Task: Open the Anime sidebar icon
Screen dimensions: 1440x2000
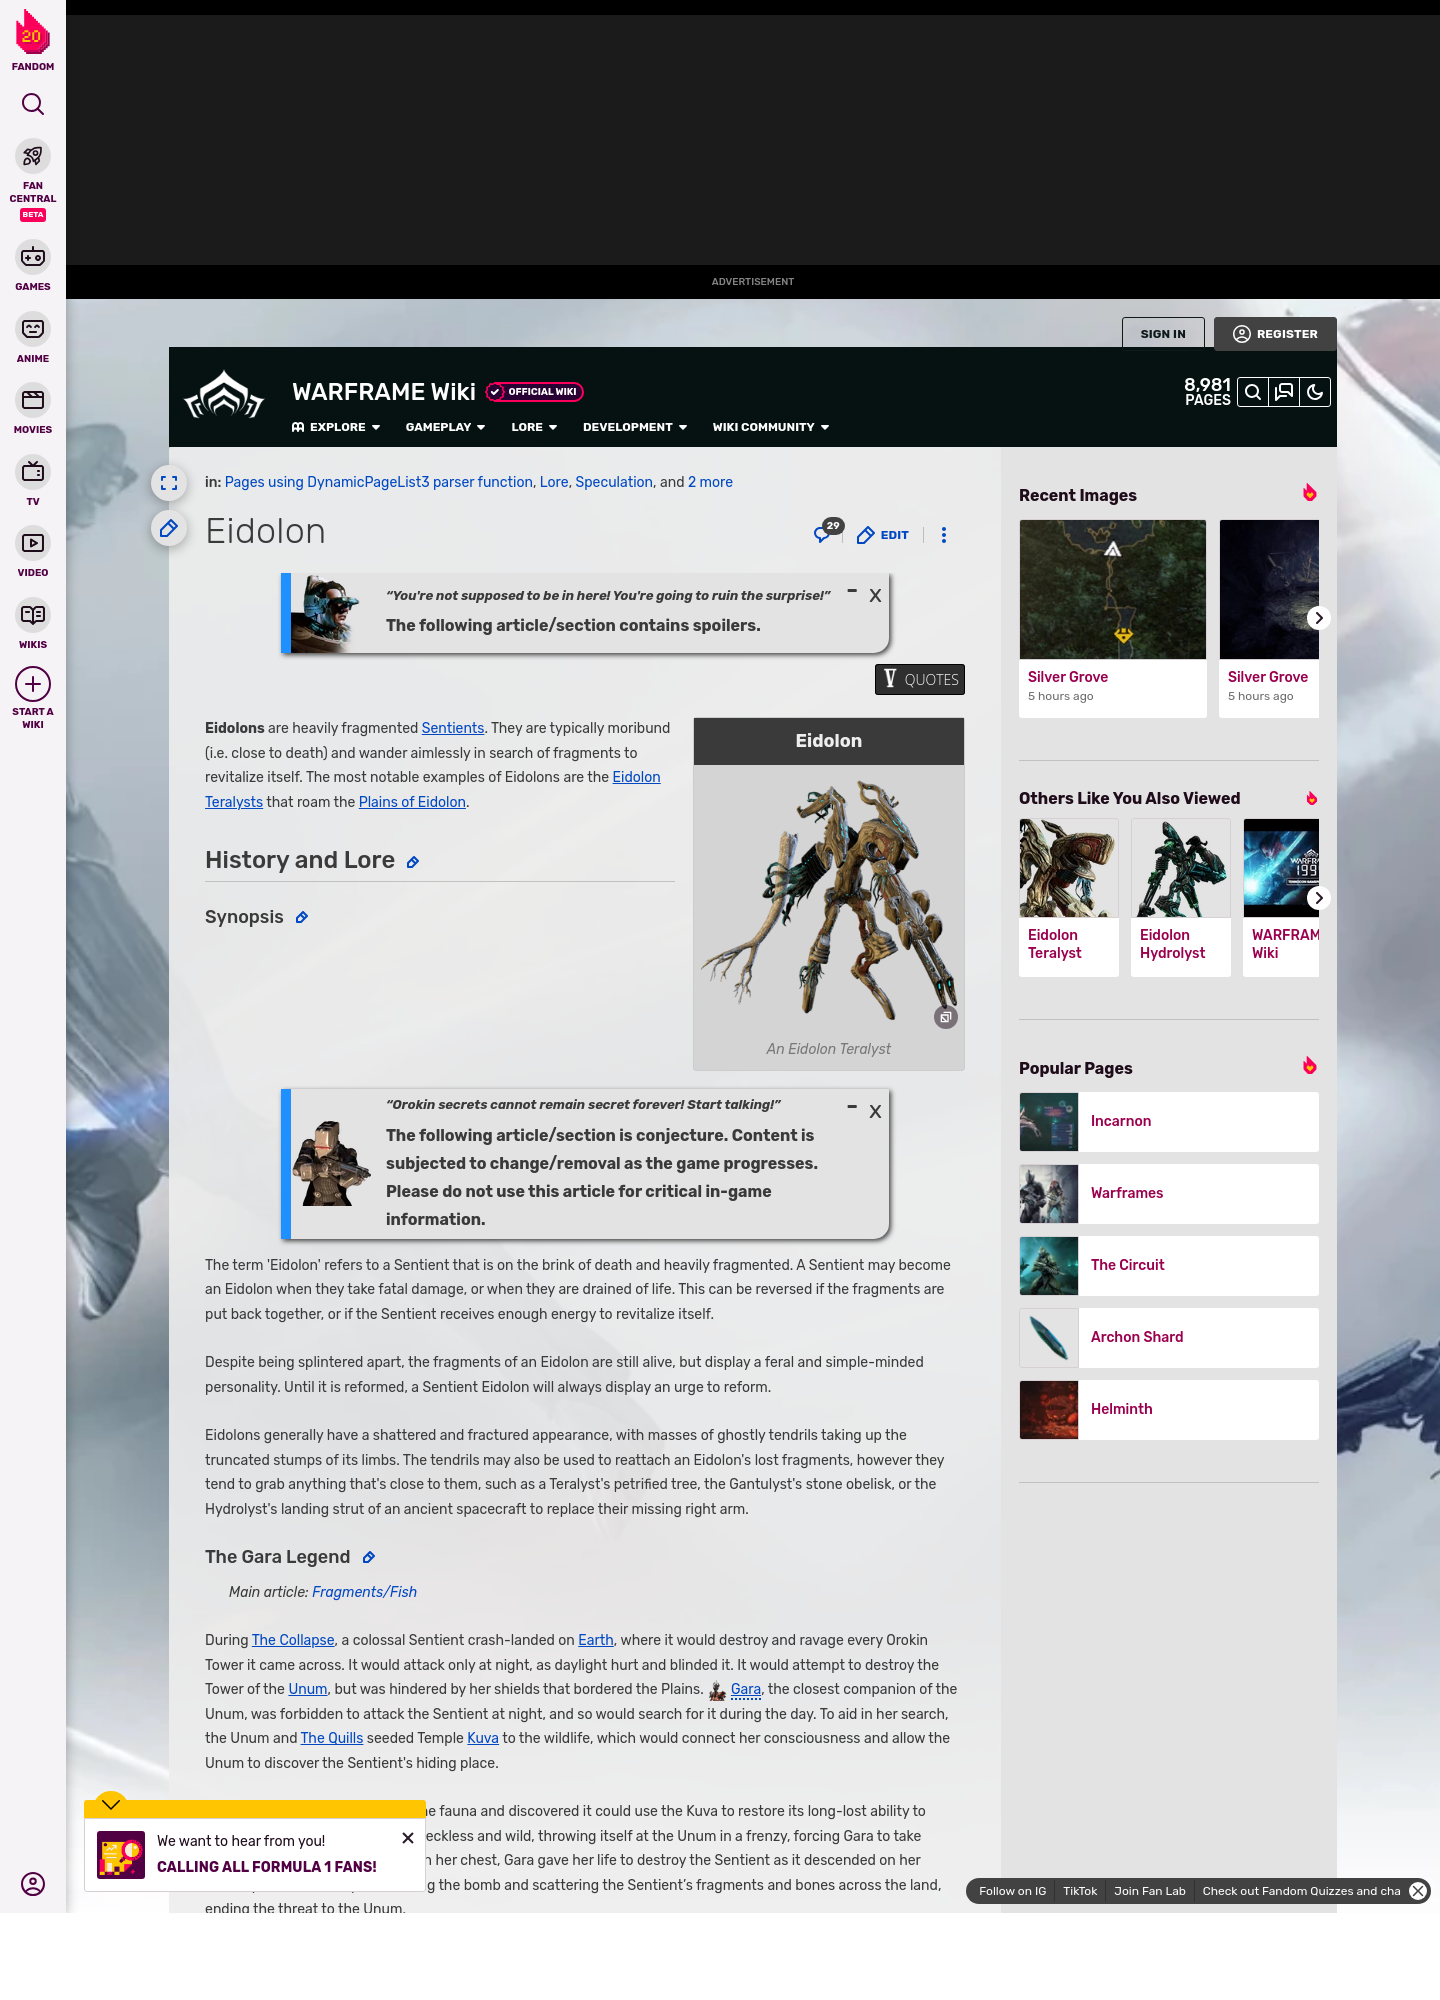Action: click(x=33, y=329)
